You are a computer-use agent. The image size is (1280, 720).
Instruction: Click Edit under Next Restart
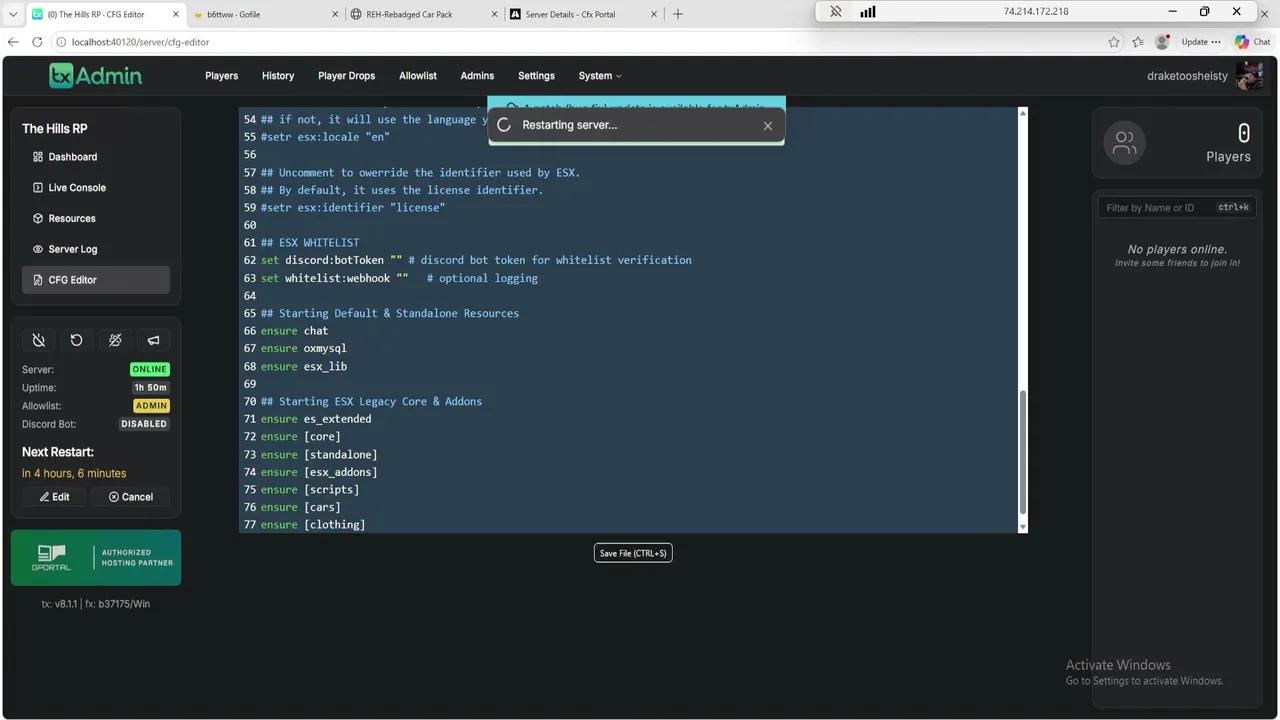(x=55, y=497)
